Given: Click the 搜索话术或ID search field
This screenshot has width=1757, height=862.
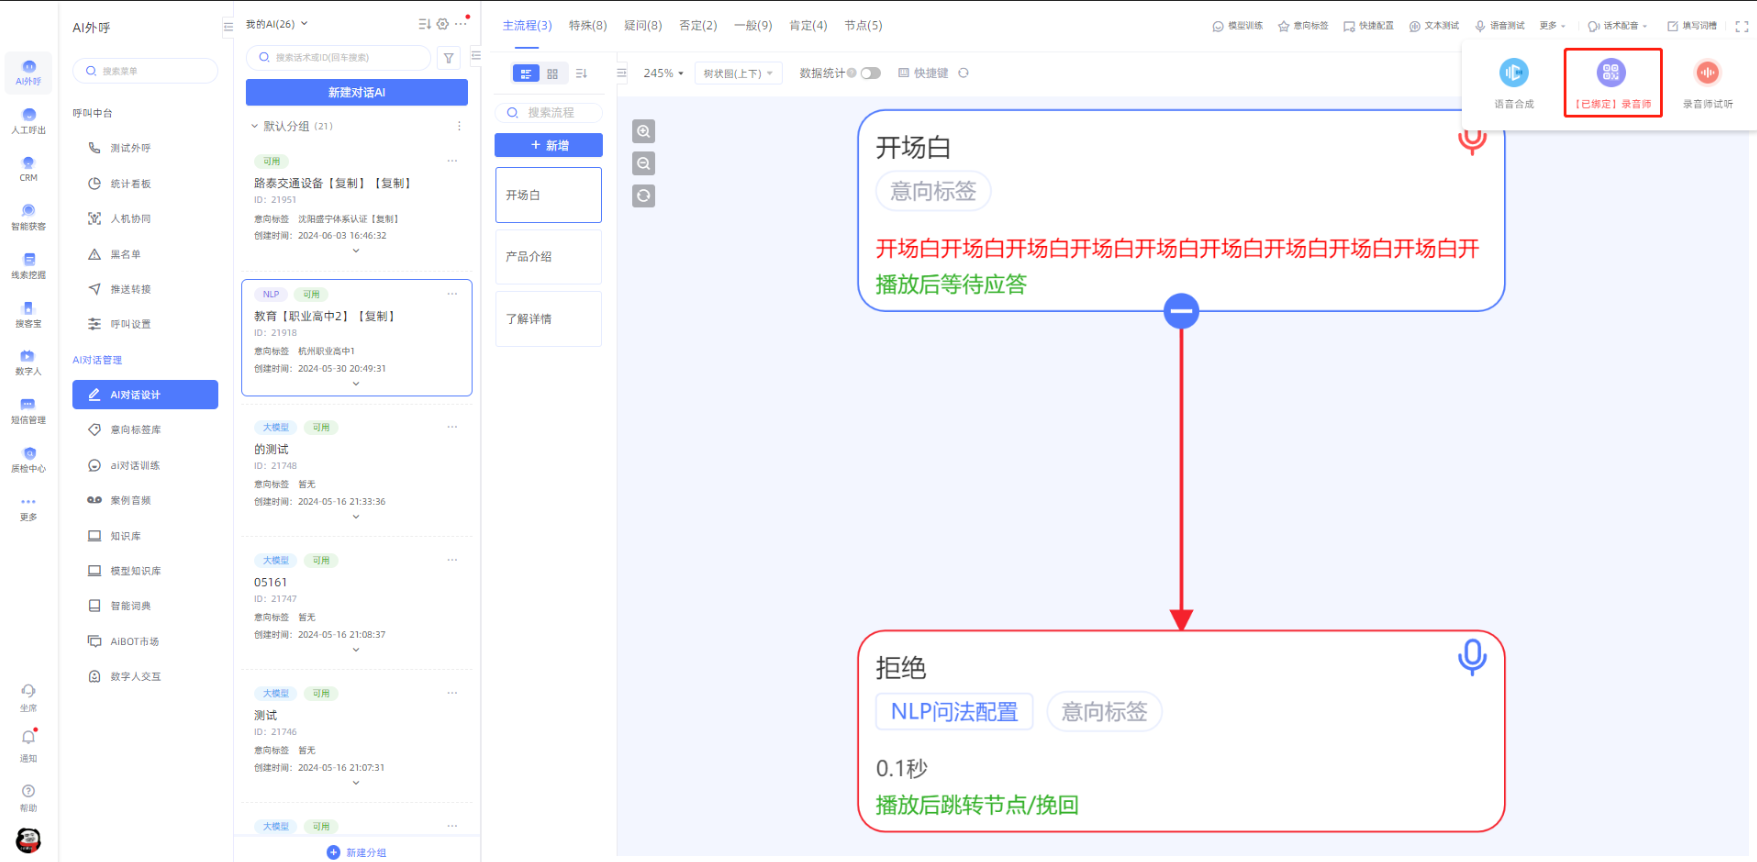Looking at the screenshot, I should pos(338,58).
